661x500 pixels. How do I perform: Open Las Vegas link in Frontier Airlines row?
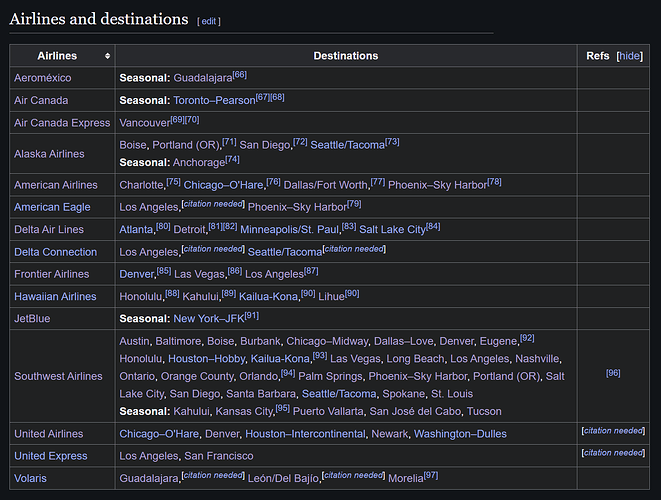pos(199,274)
